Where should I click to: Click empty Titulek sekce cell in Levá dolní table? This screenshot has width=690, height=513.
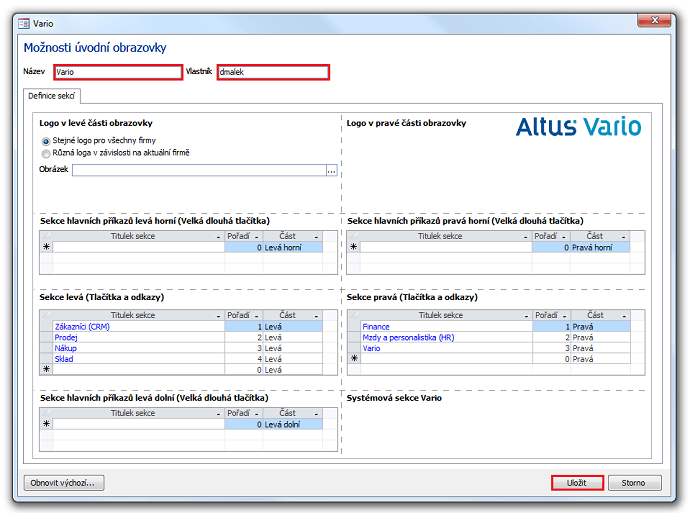point(139,424)
